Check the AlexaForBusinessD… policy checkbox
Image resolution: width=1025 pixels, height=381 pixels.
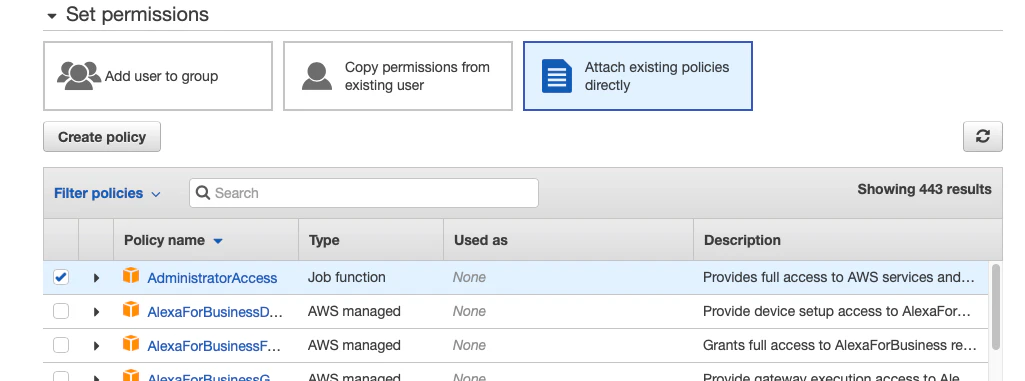coord(61,311)
